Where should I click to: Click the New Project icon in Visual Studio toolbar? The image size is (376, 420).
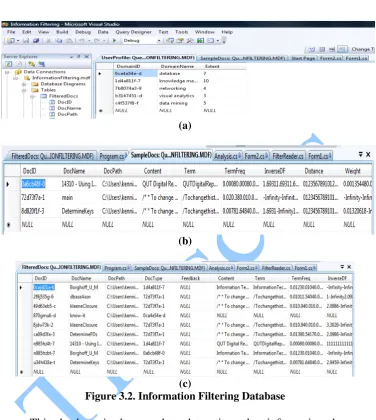click(x=11, y=41)
